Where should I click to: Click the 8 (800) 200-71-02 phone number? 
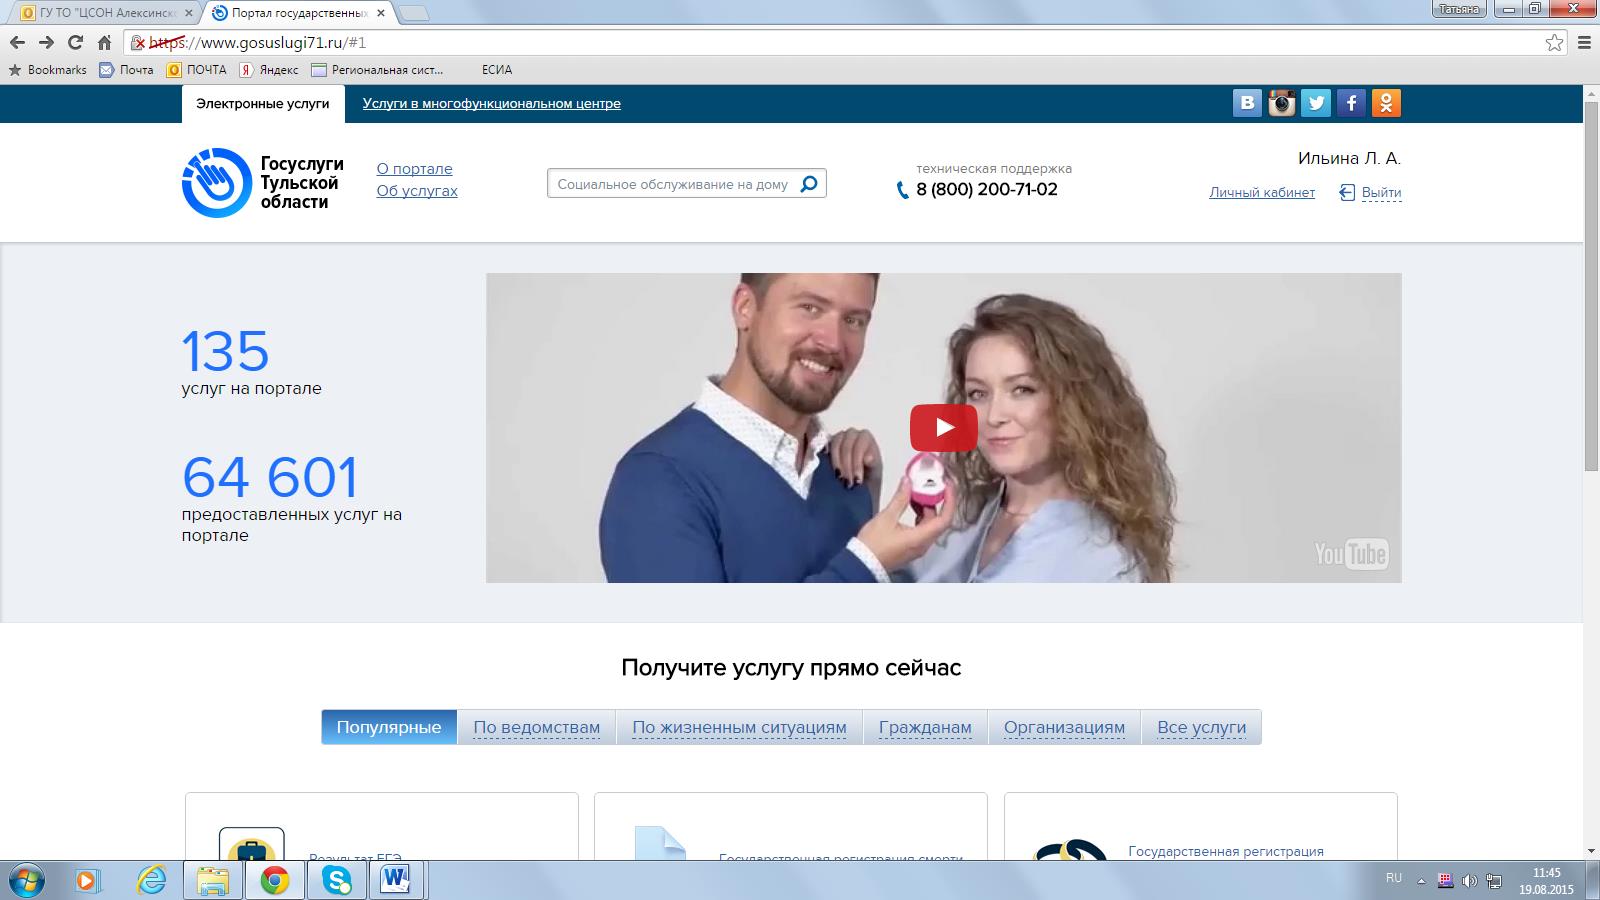[x=986, y=190]
